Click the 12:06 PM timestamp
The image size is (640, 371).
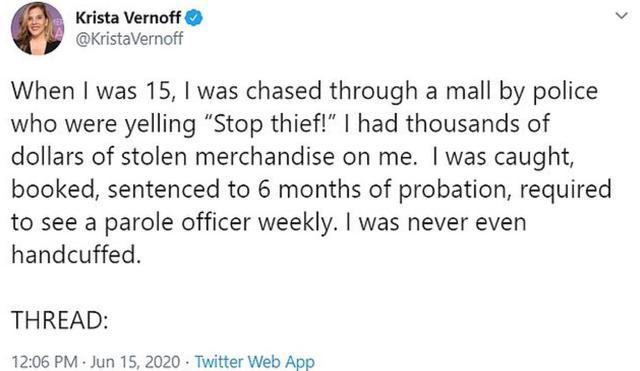pos(44,362)
